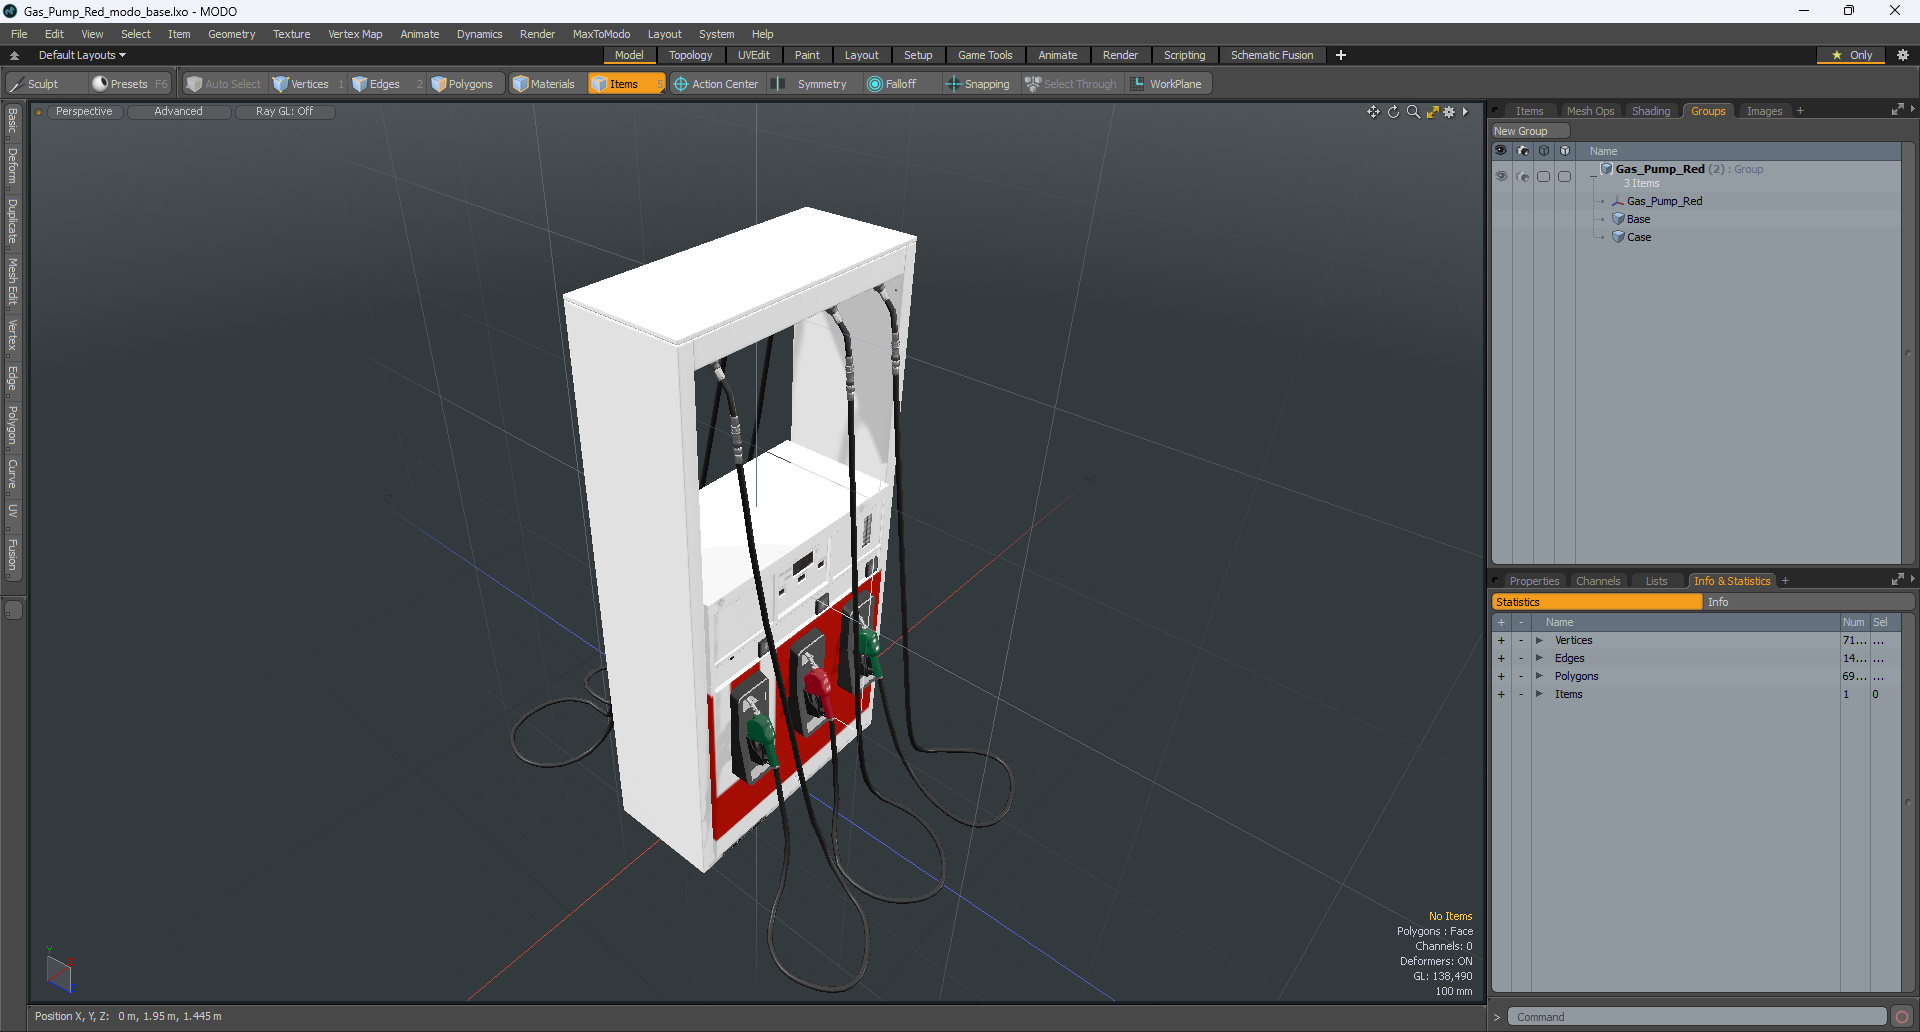Viewport: 1920px width, 1032px height.
Task: Expand the Polygons statistics row
Action: click(x=1540, y=676)
